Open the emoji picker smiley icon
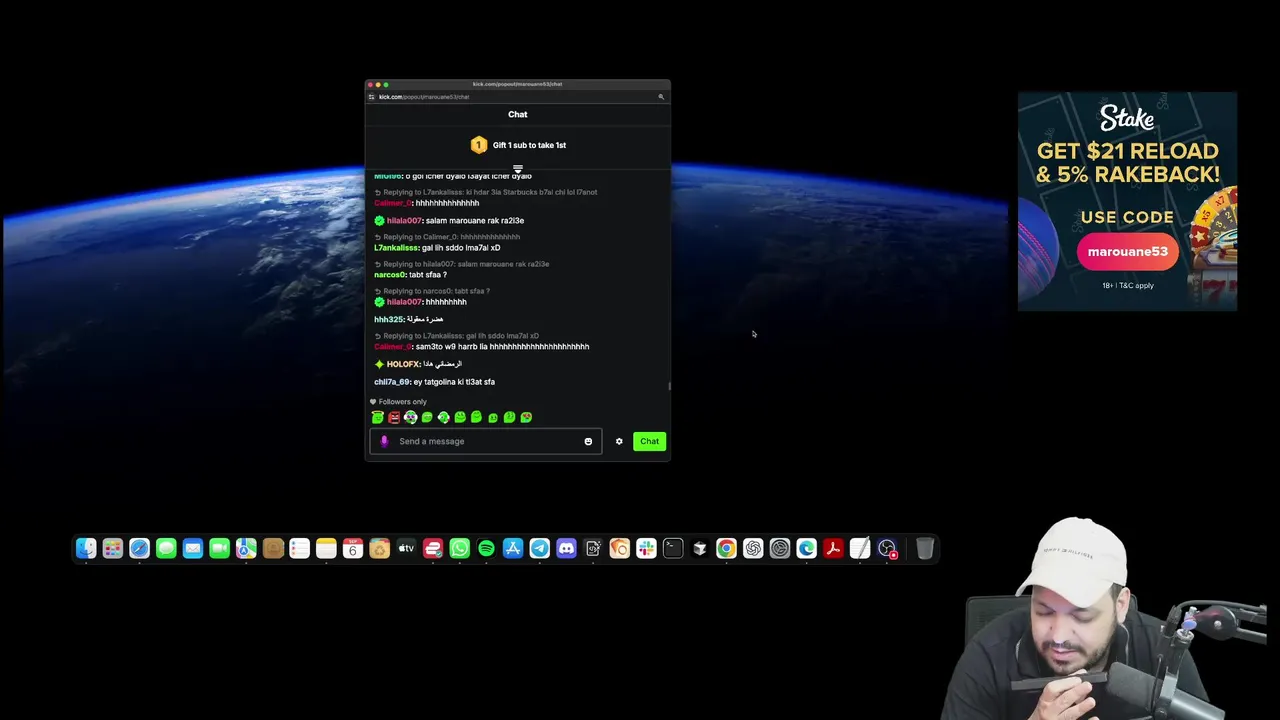Viewport: 1280px width, 720px height. click(x=588, y=441)
